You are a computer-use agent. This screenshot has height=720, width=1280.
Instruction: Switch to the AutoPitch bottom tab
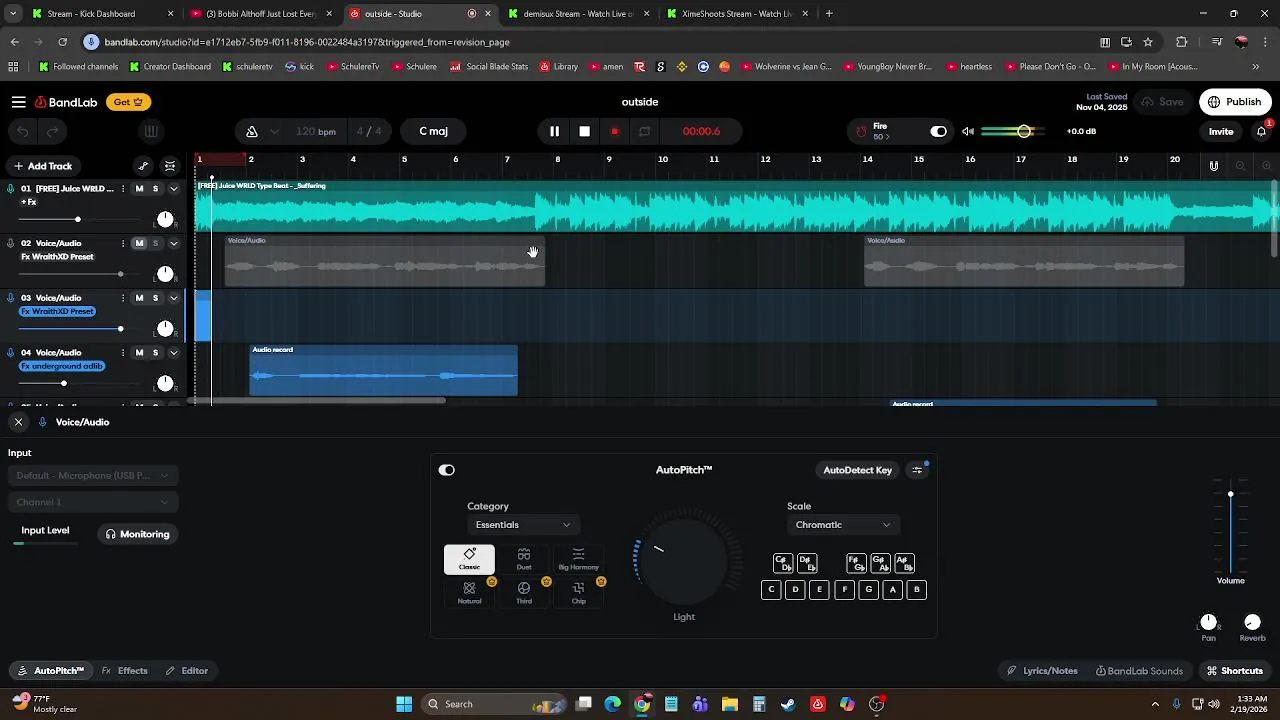(51, 671)
